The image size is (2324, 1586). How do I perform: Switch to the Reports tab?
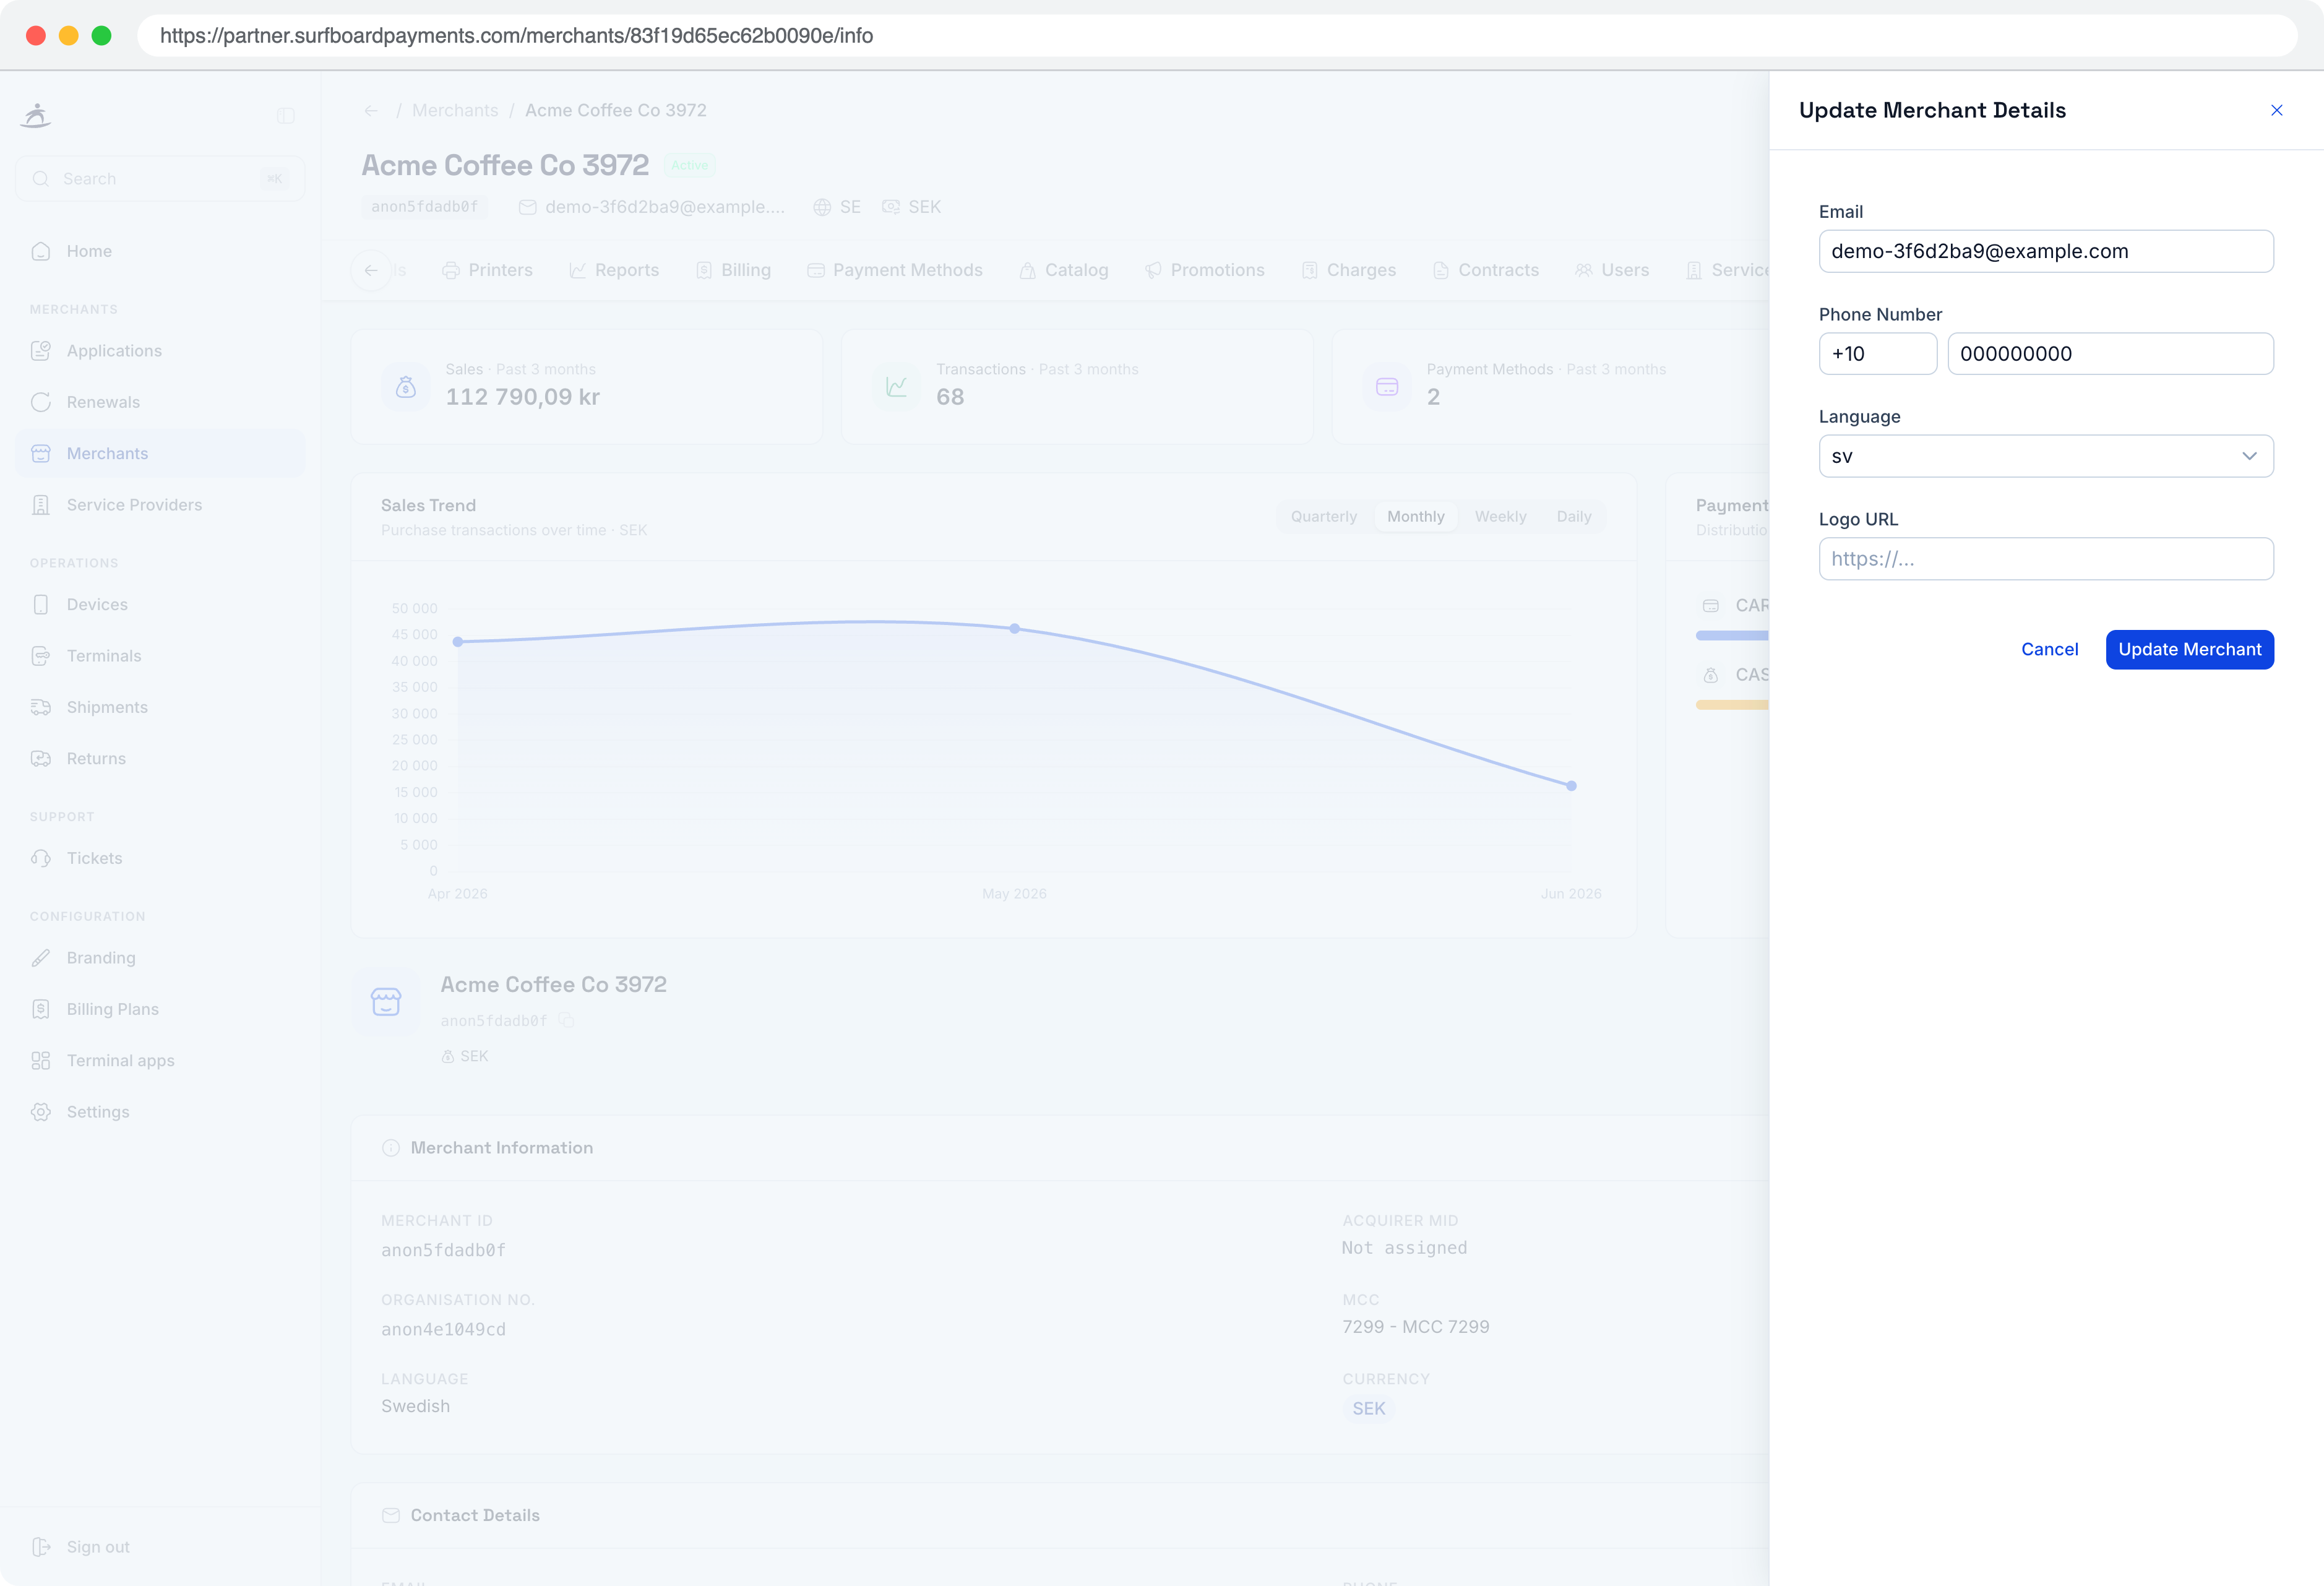pyautogui.click(x=614, y=270)
